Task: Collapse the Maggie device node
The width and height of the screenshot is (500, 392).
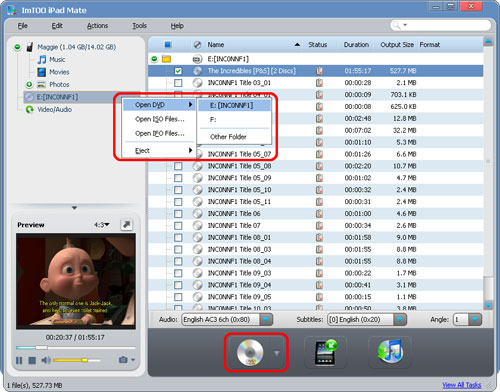Action: coord(17,47)
